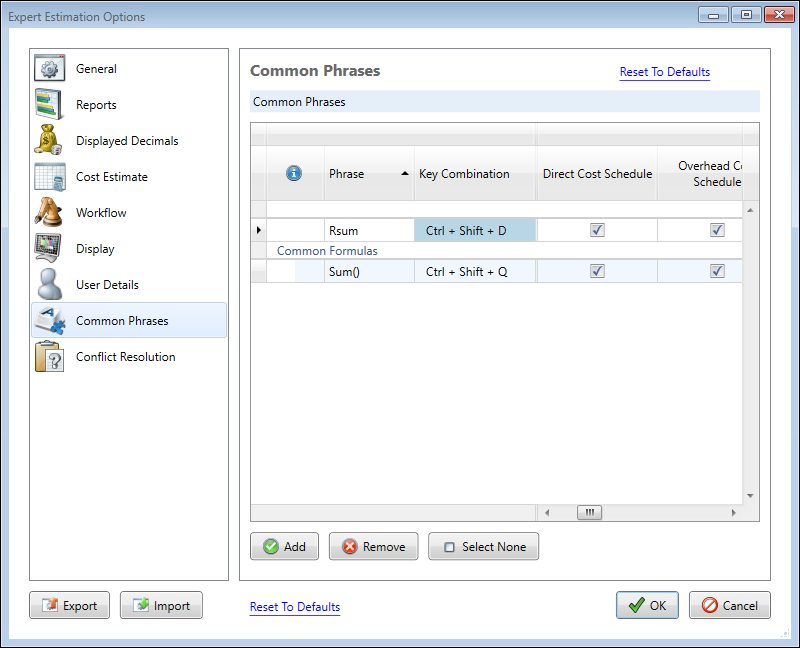
Task: Click the General gear icon
Action: click(50, 69)
